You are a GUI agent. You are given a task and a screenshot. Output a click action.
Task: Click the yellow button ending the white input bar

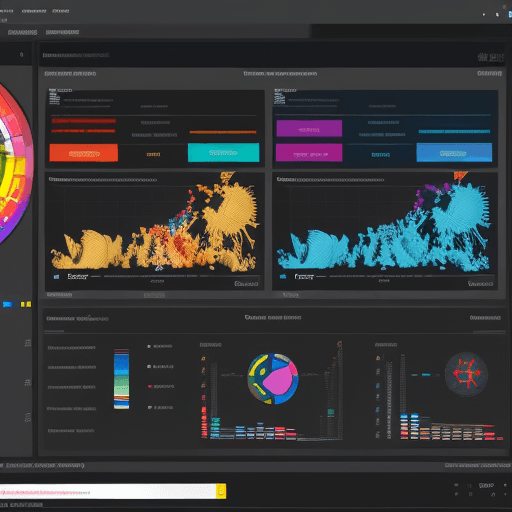[221, 491]
